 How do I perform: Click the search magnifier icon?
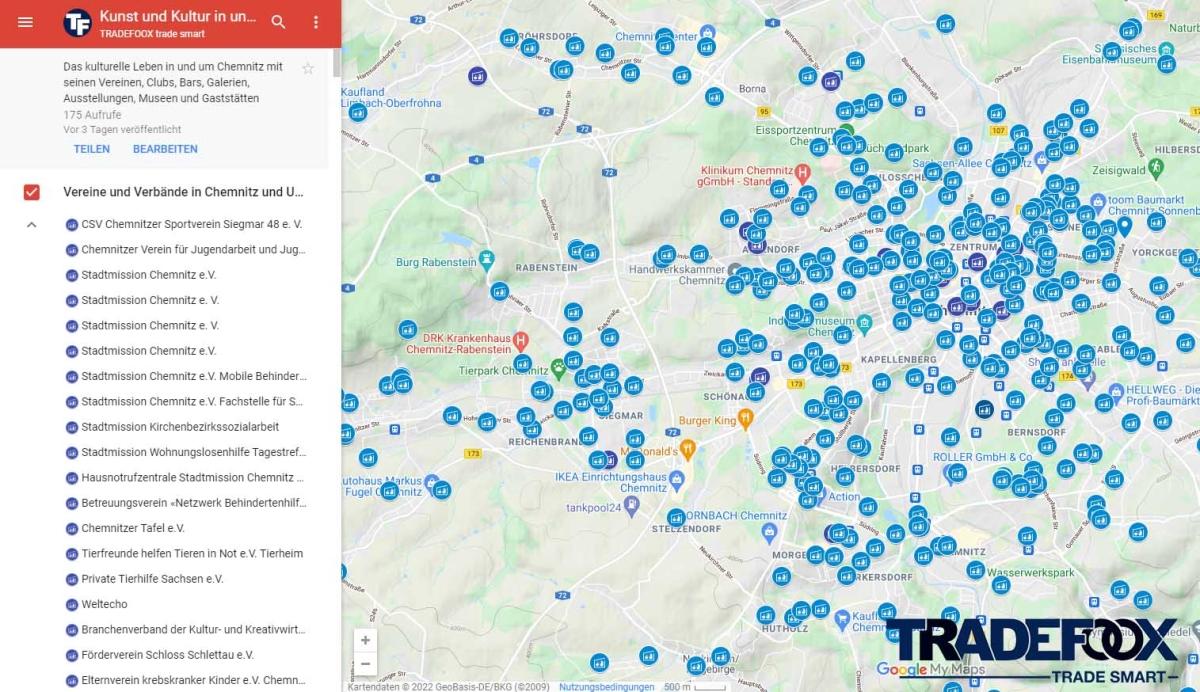click(279, 22)
